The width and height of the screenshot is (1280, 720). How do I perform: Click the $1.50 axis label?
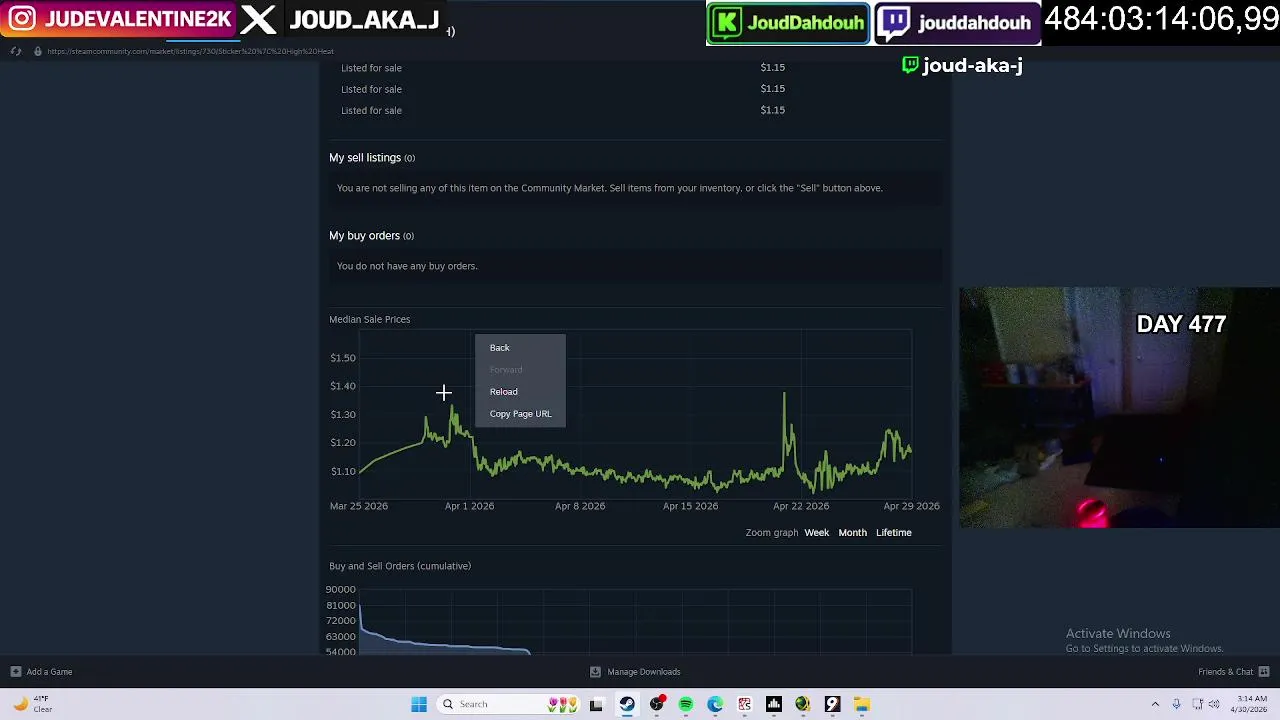point(342,358)
